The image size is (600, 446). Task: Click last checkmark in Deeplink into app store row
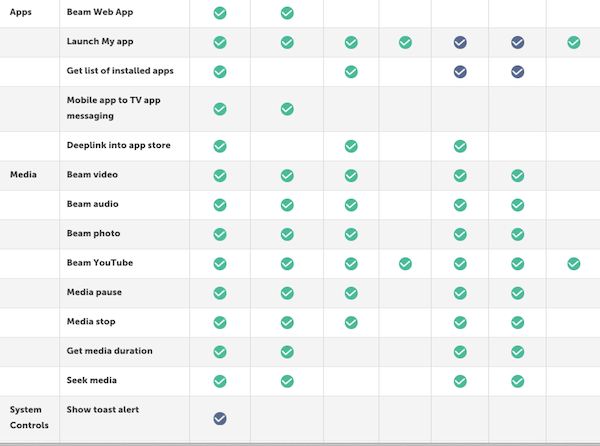[x=460, y=146]
